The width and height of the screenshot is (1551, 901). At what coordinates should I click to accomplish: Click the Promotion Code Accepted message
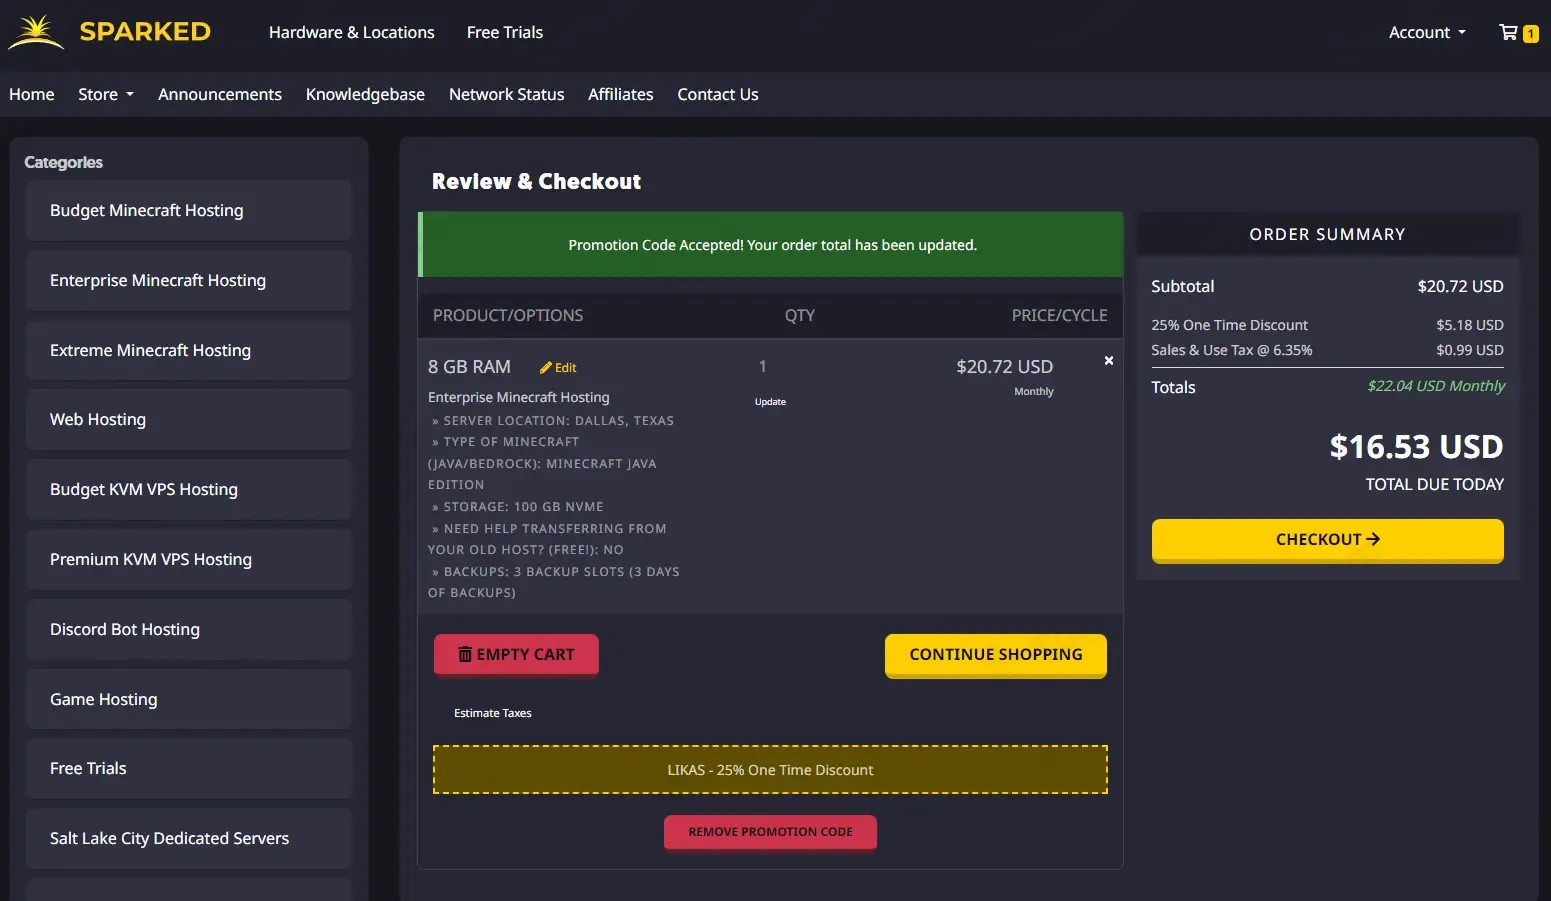(x=772, y=245)
